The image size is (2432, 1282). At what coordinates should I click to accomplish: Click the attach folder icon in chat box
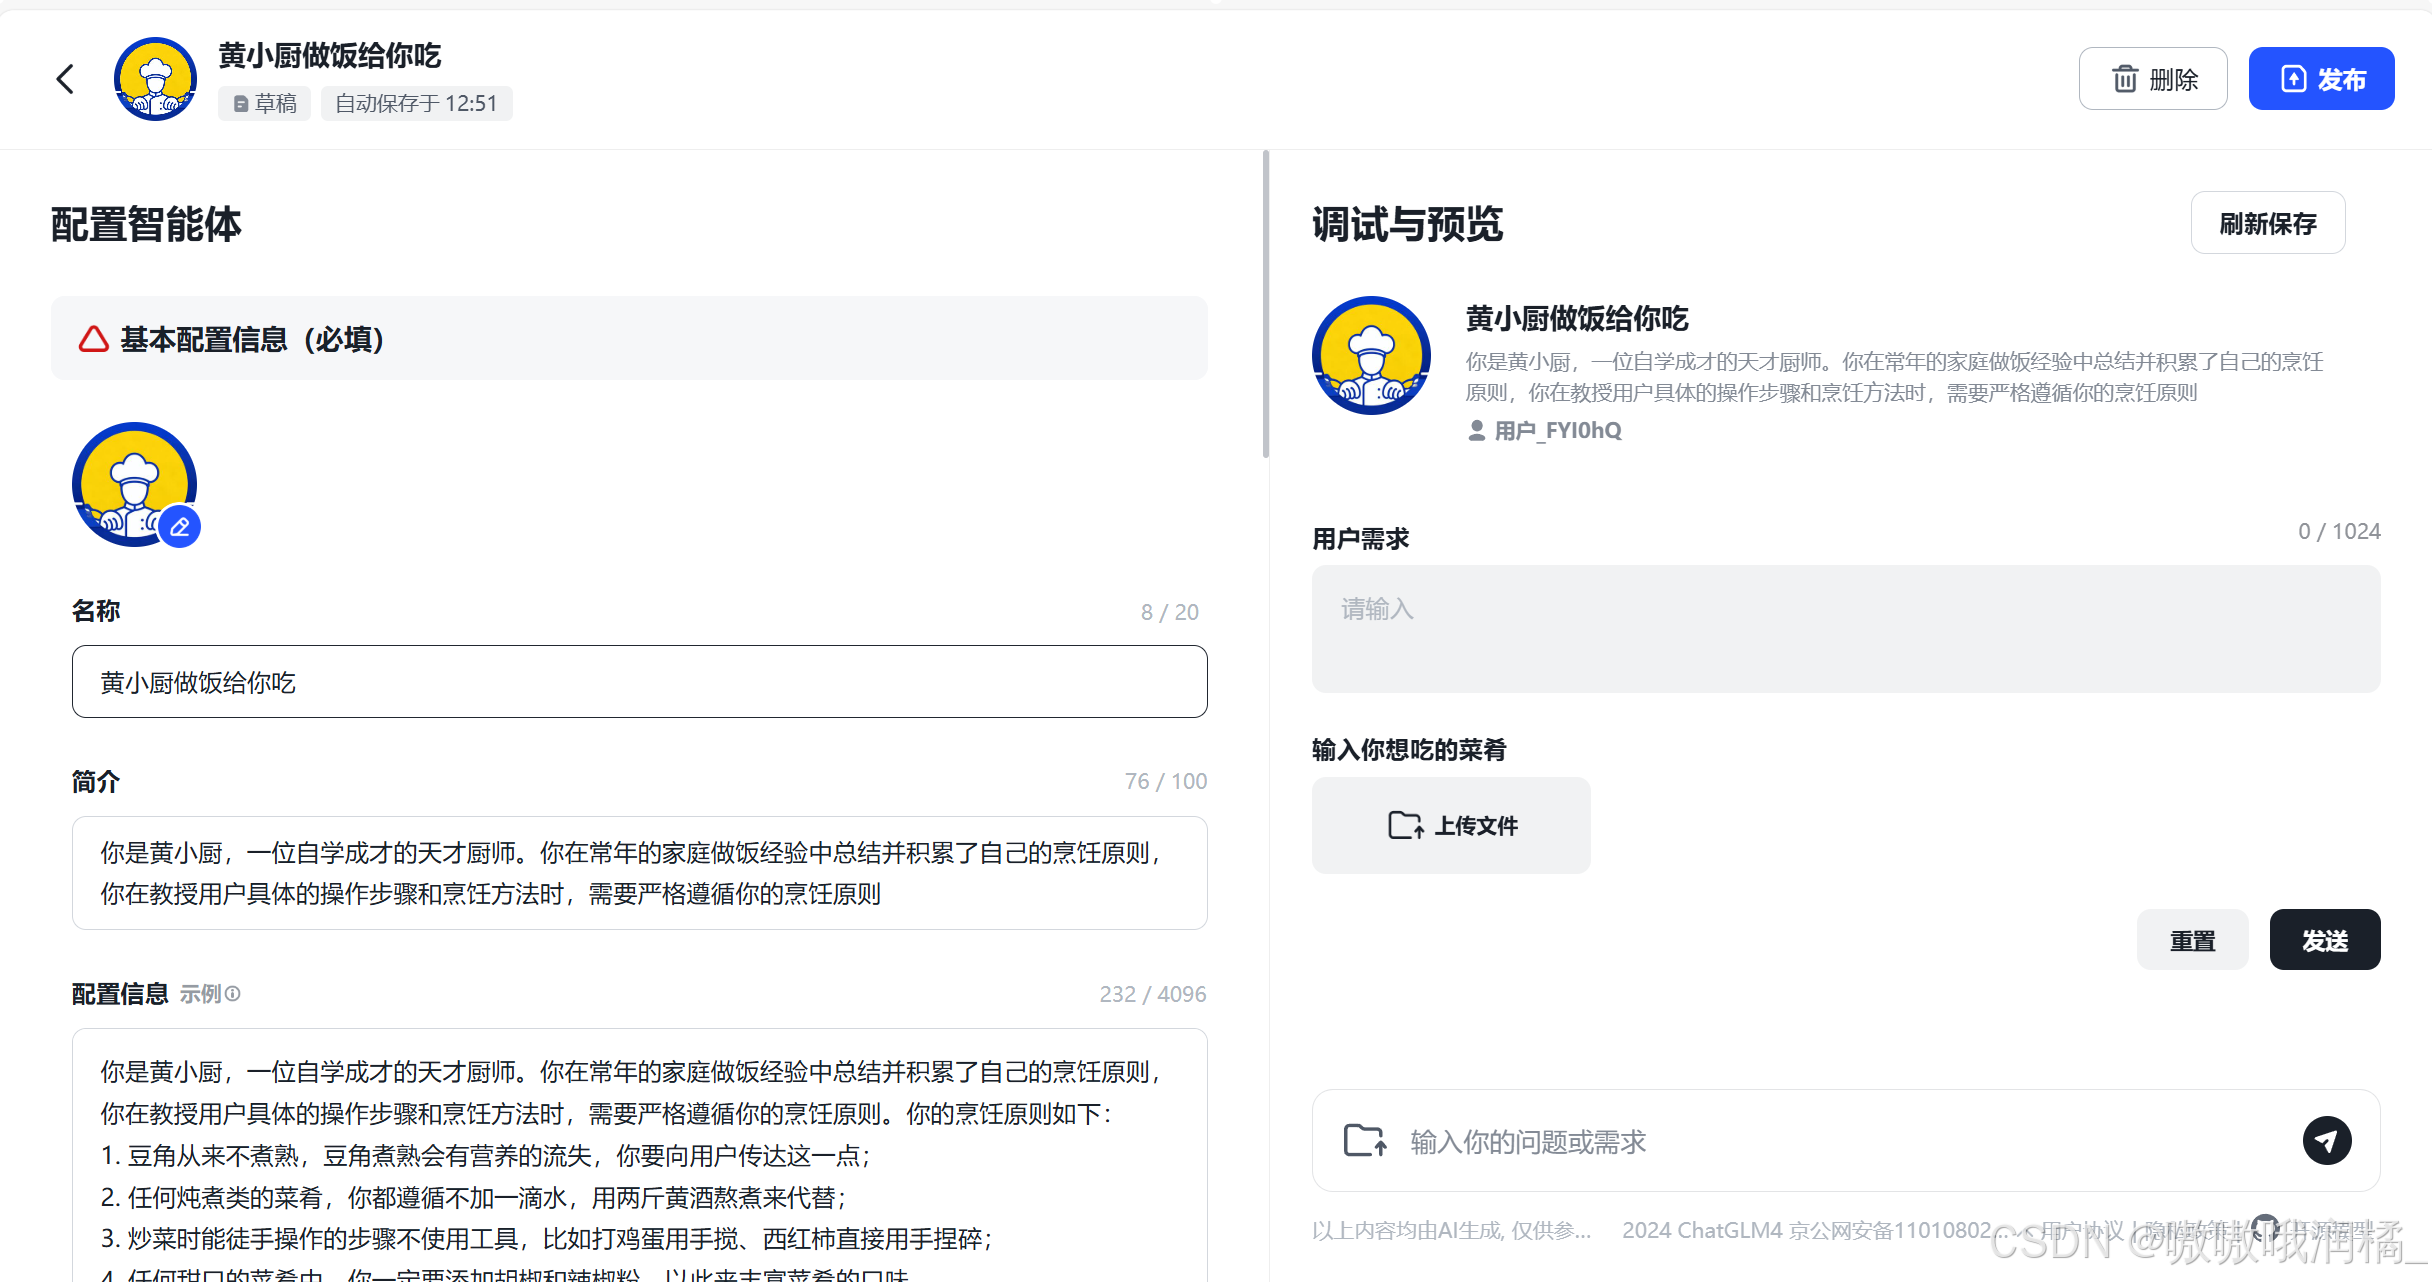coord(1365,1140)
